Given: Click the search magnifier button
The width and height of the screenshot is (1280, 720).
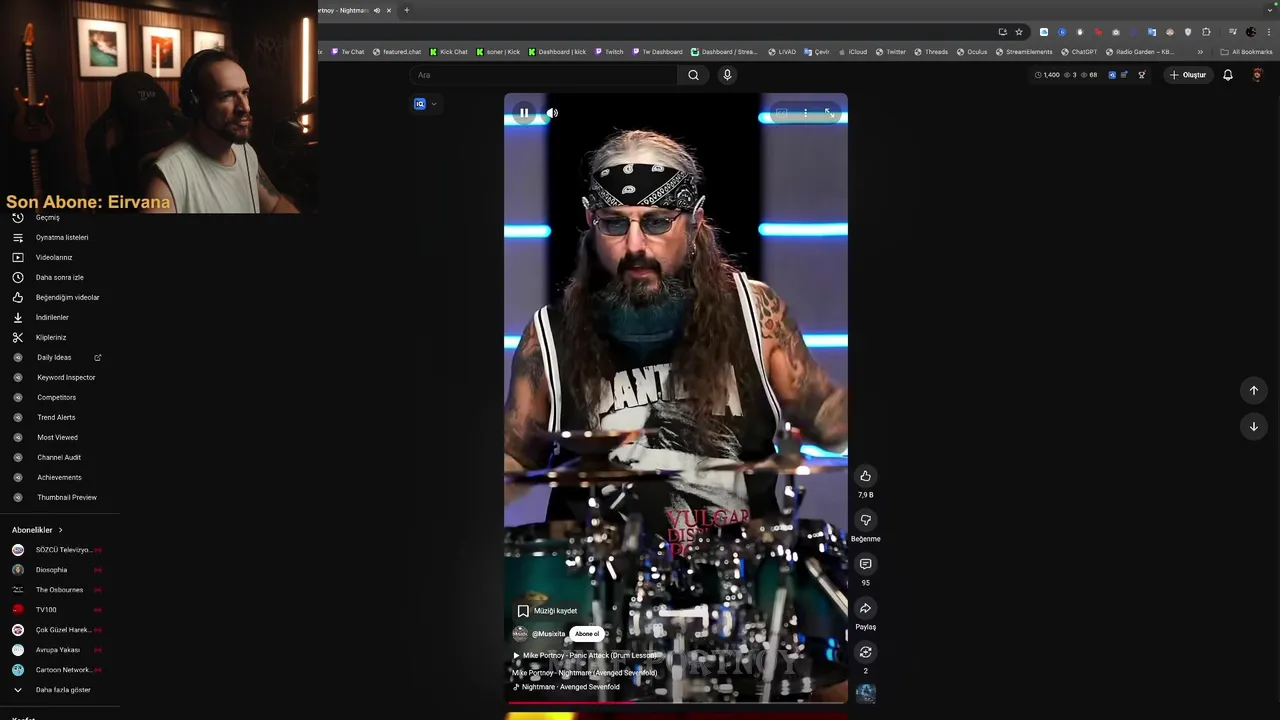Looking at the screenshot, I should pos(693,75).
